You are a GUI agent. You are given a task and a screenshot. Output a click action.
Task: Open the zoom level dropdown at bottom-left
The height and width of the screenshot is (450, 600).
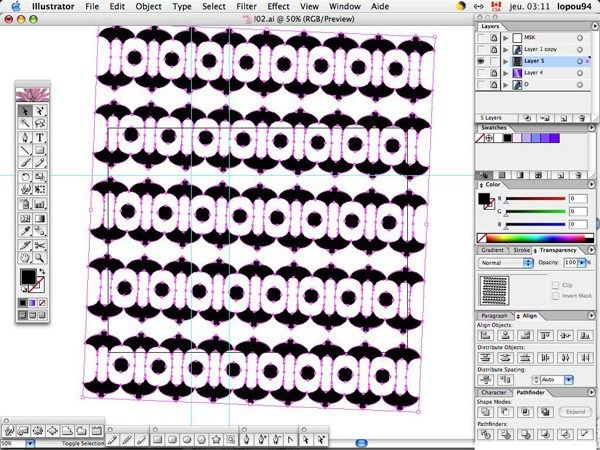30,443
